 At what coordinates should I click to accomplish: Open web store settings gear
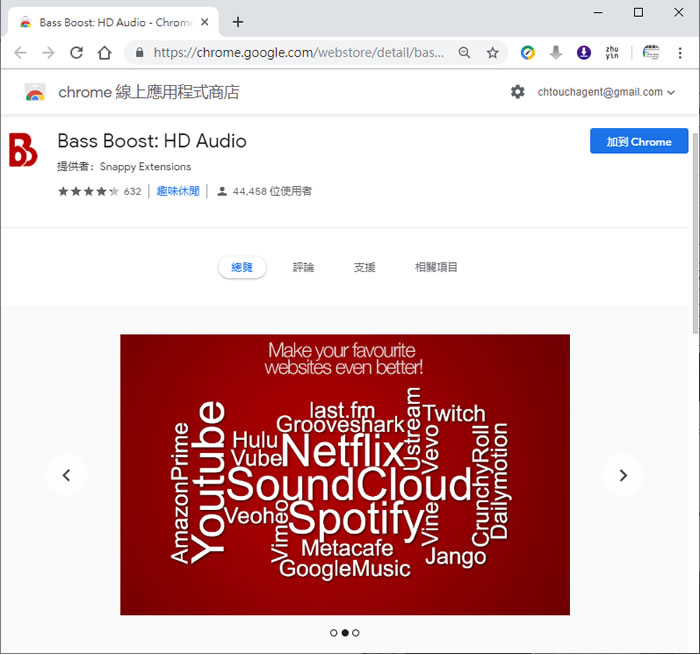click(517, 92)
